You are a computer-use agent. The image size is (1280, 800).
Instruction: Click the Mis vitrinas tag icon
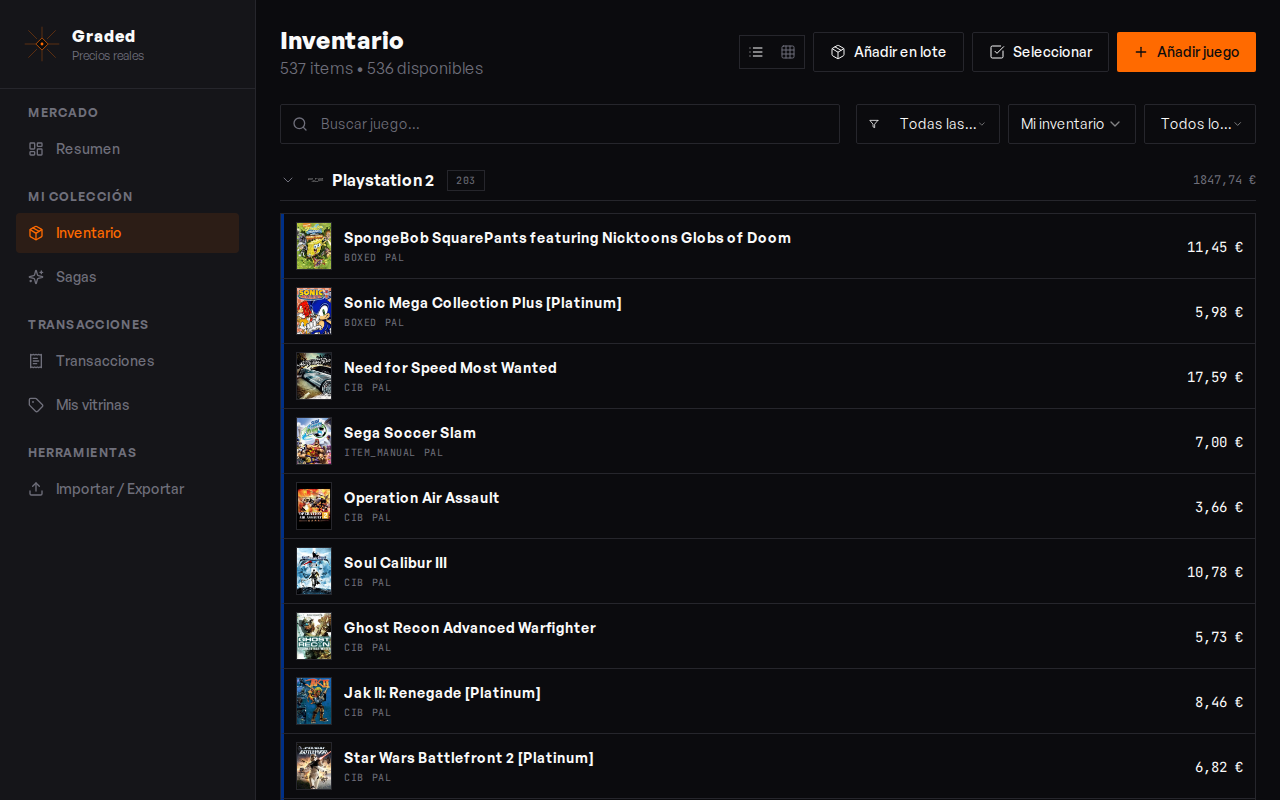36,405
